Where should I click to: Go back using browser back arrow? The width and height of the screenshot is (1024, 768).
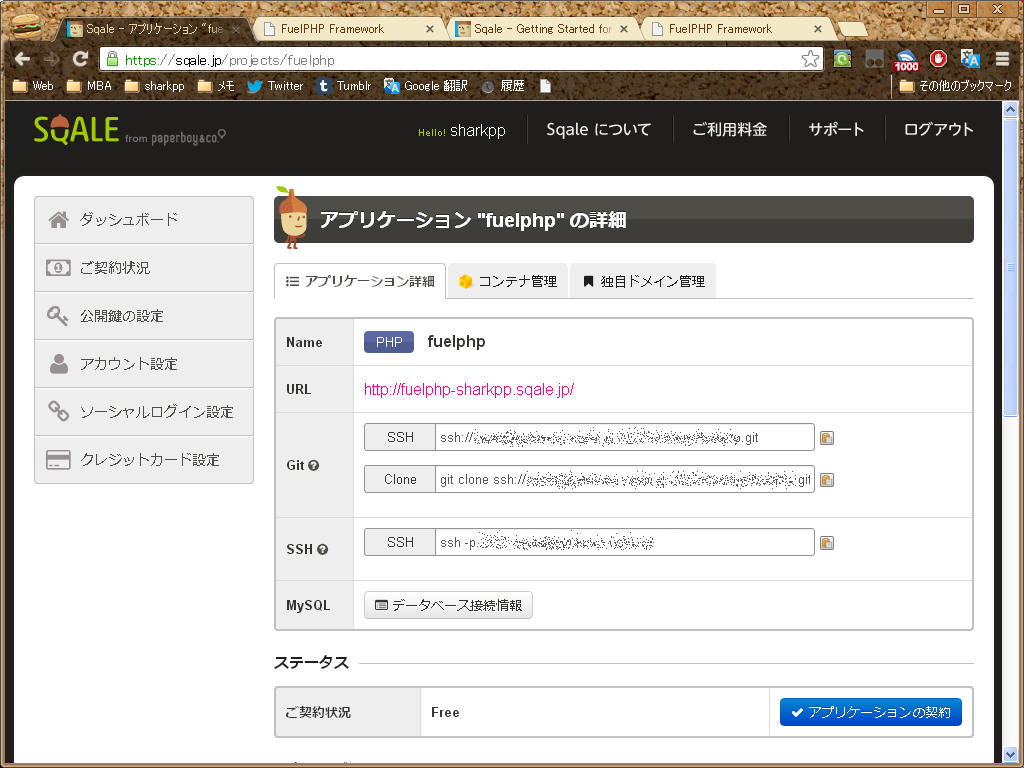pyautogui.click(x=22, y=59)
